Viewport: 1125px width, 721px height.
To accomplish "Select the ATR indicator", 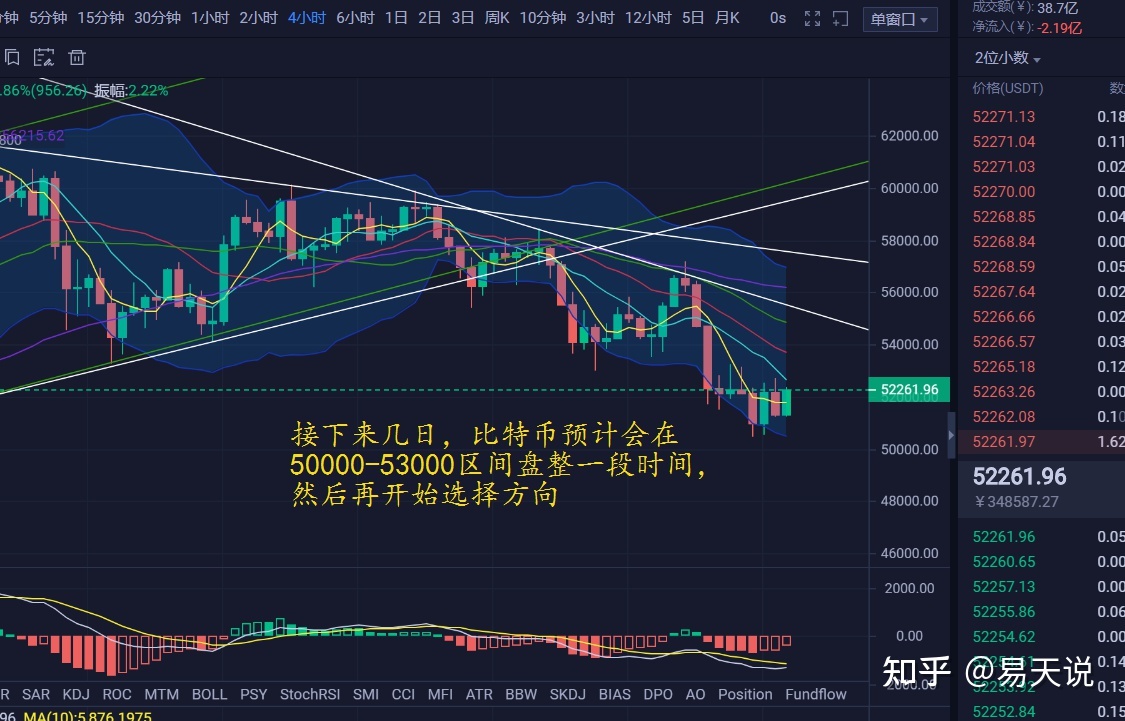I will tap(479, 694).
